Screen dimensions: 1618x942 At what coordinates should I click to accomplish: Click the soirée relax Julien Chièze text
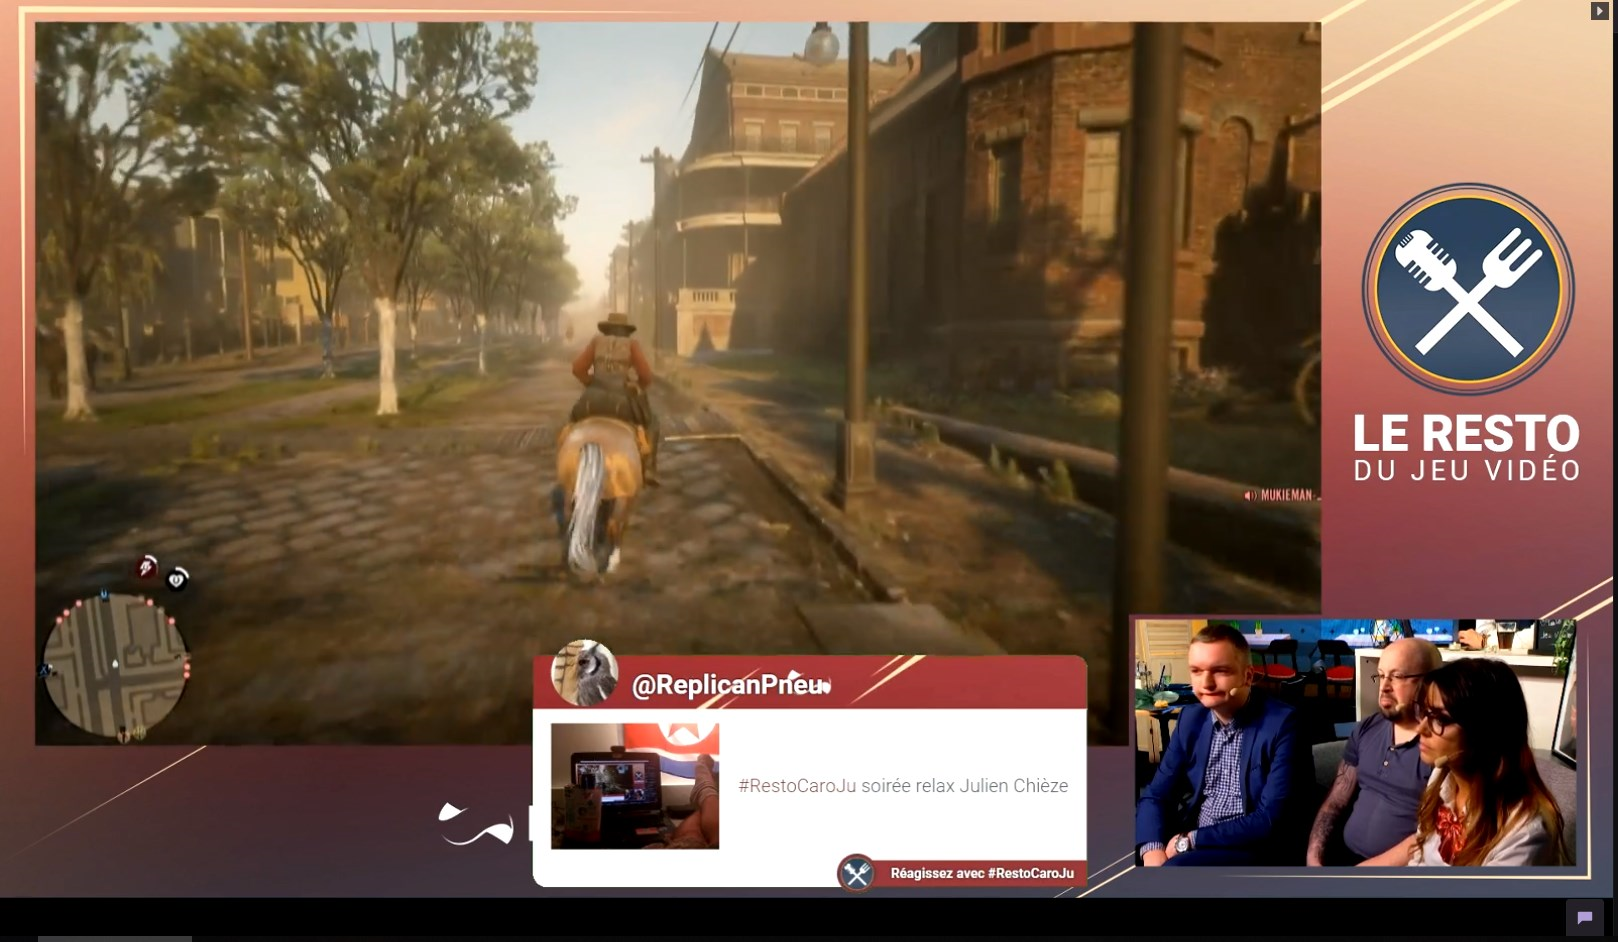[x=964, y=786]
